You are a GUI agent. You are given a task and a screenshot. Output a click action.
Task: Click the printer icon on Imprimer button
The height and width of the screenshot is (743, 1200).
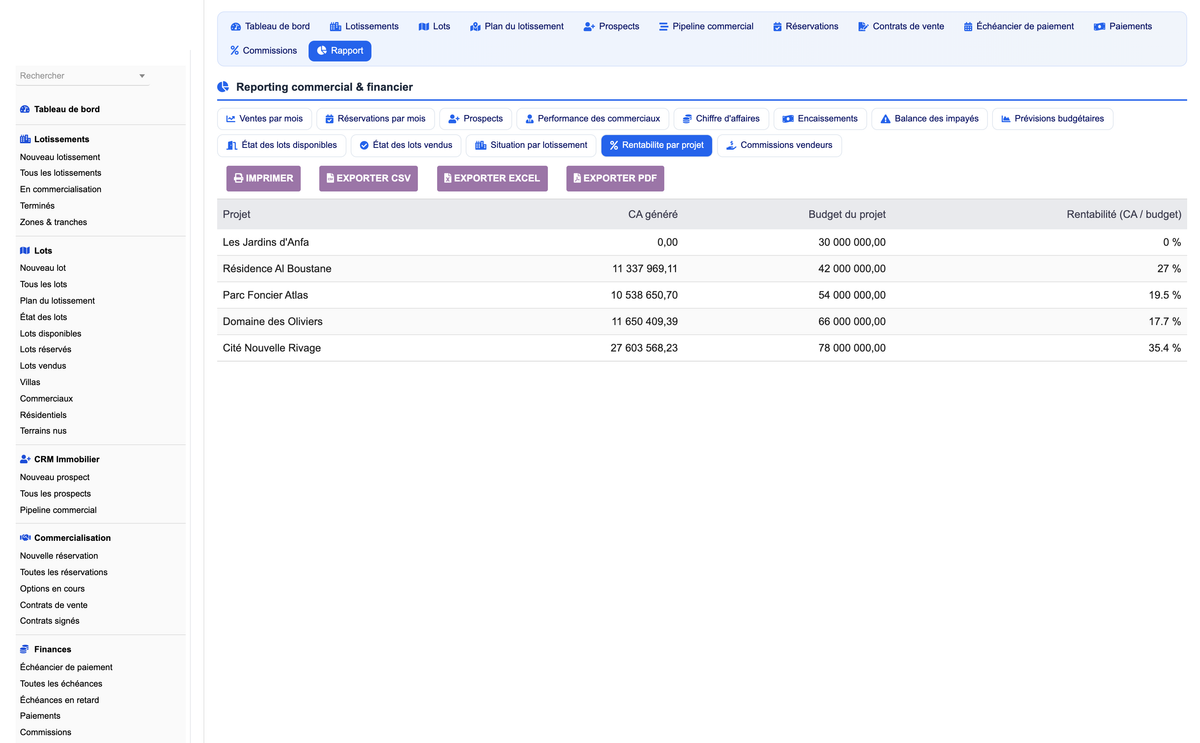click(238, 178)
